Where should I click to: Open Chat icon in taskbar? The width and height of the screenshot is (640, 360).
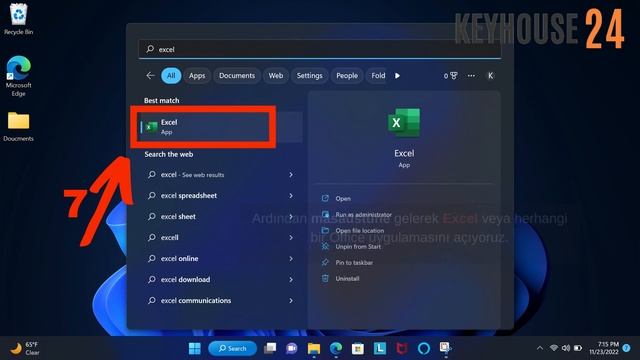pyautogui.click(x=291, y=349)
